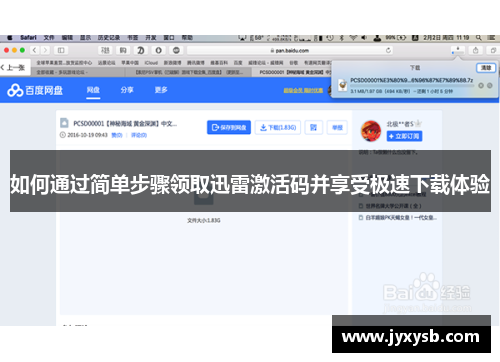Screen dimensions: 500x362
Task: Click the Spotlight search icon
Action: pos(479,38)
